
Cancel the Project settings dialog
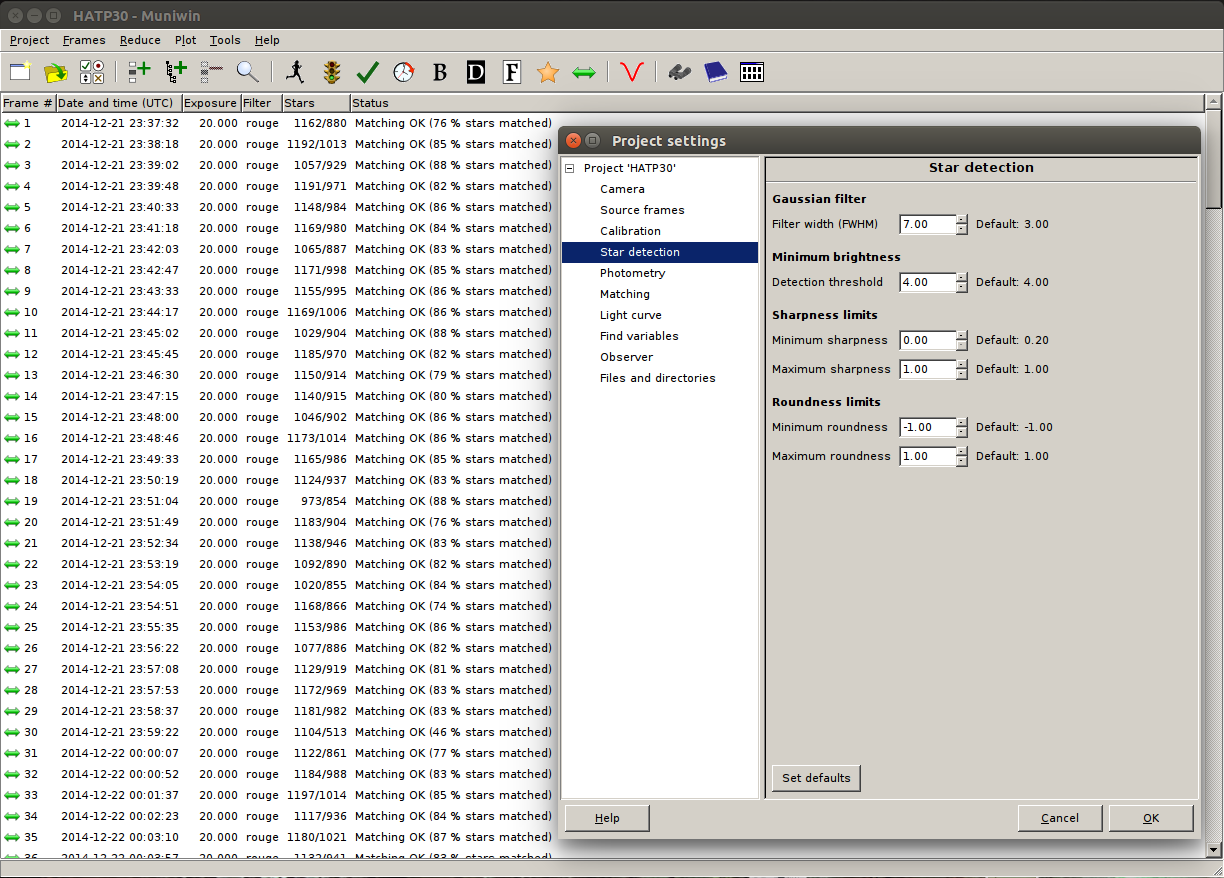1060,818
